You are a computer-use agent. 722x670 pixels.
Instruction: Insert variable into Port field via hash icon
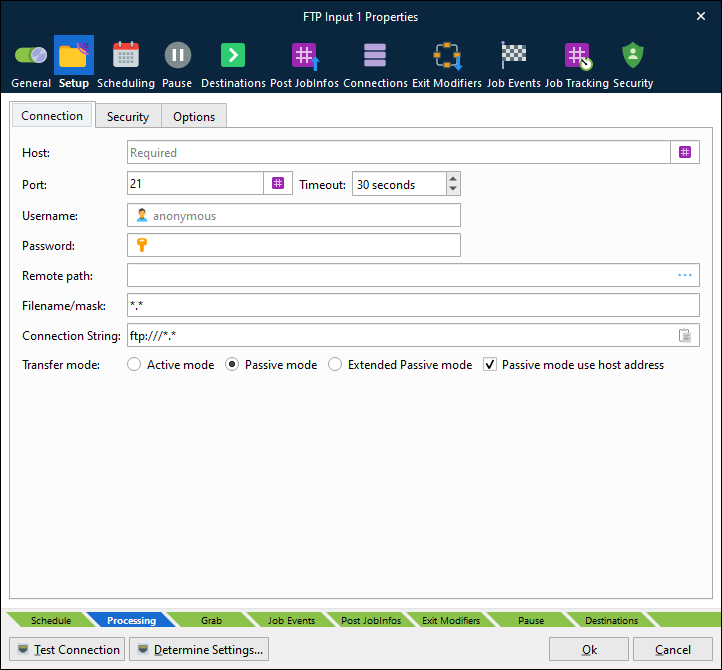pos(278,183)
